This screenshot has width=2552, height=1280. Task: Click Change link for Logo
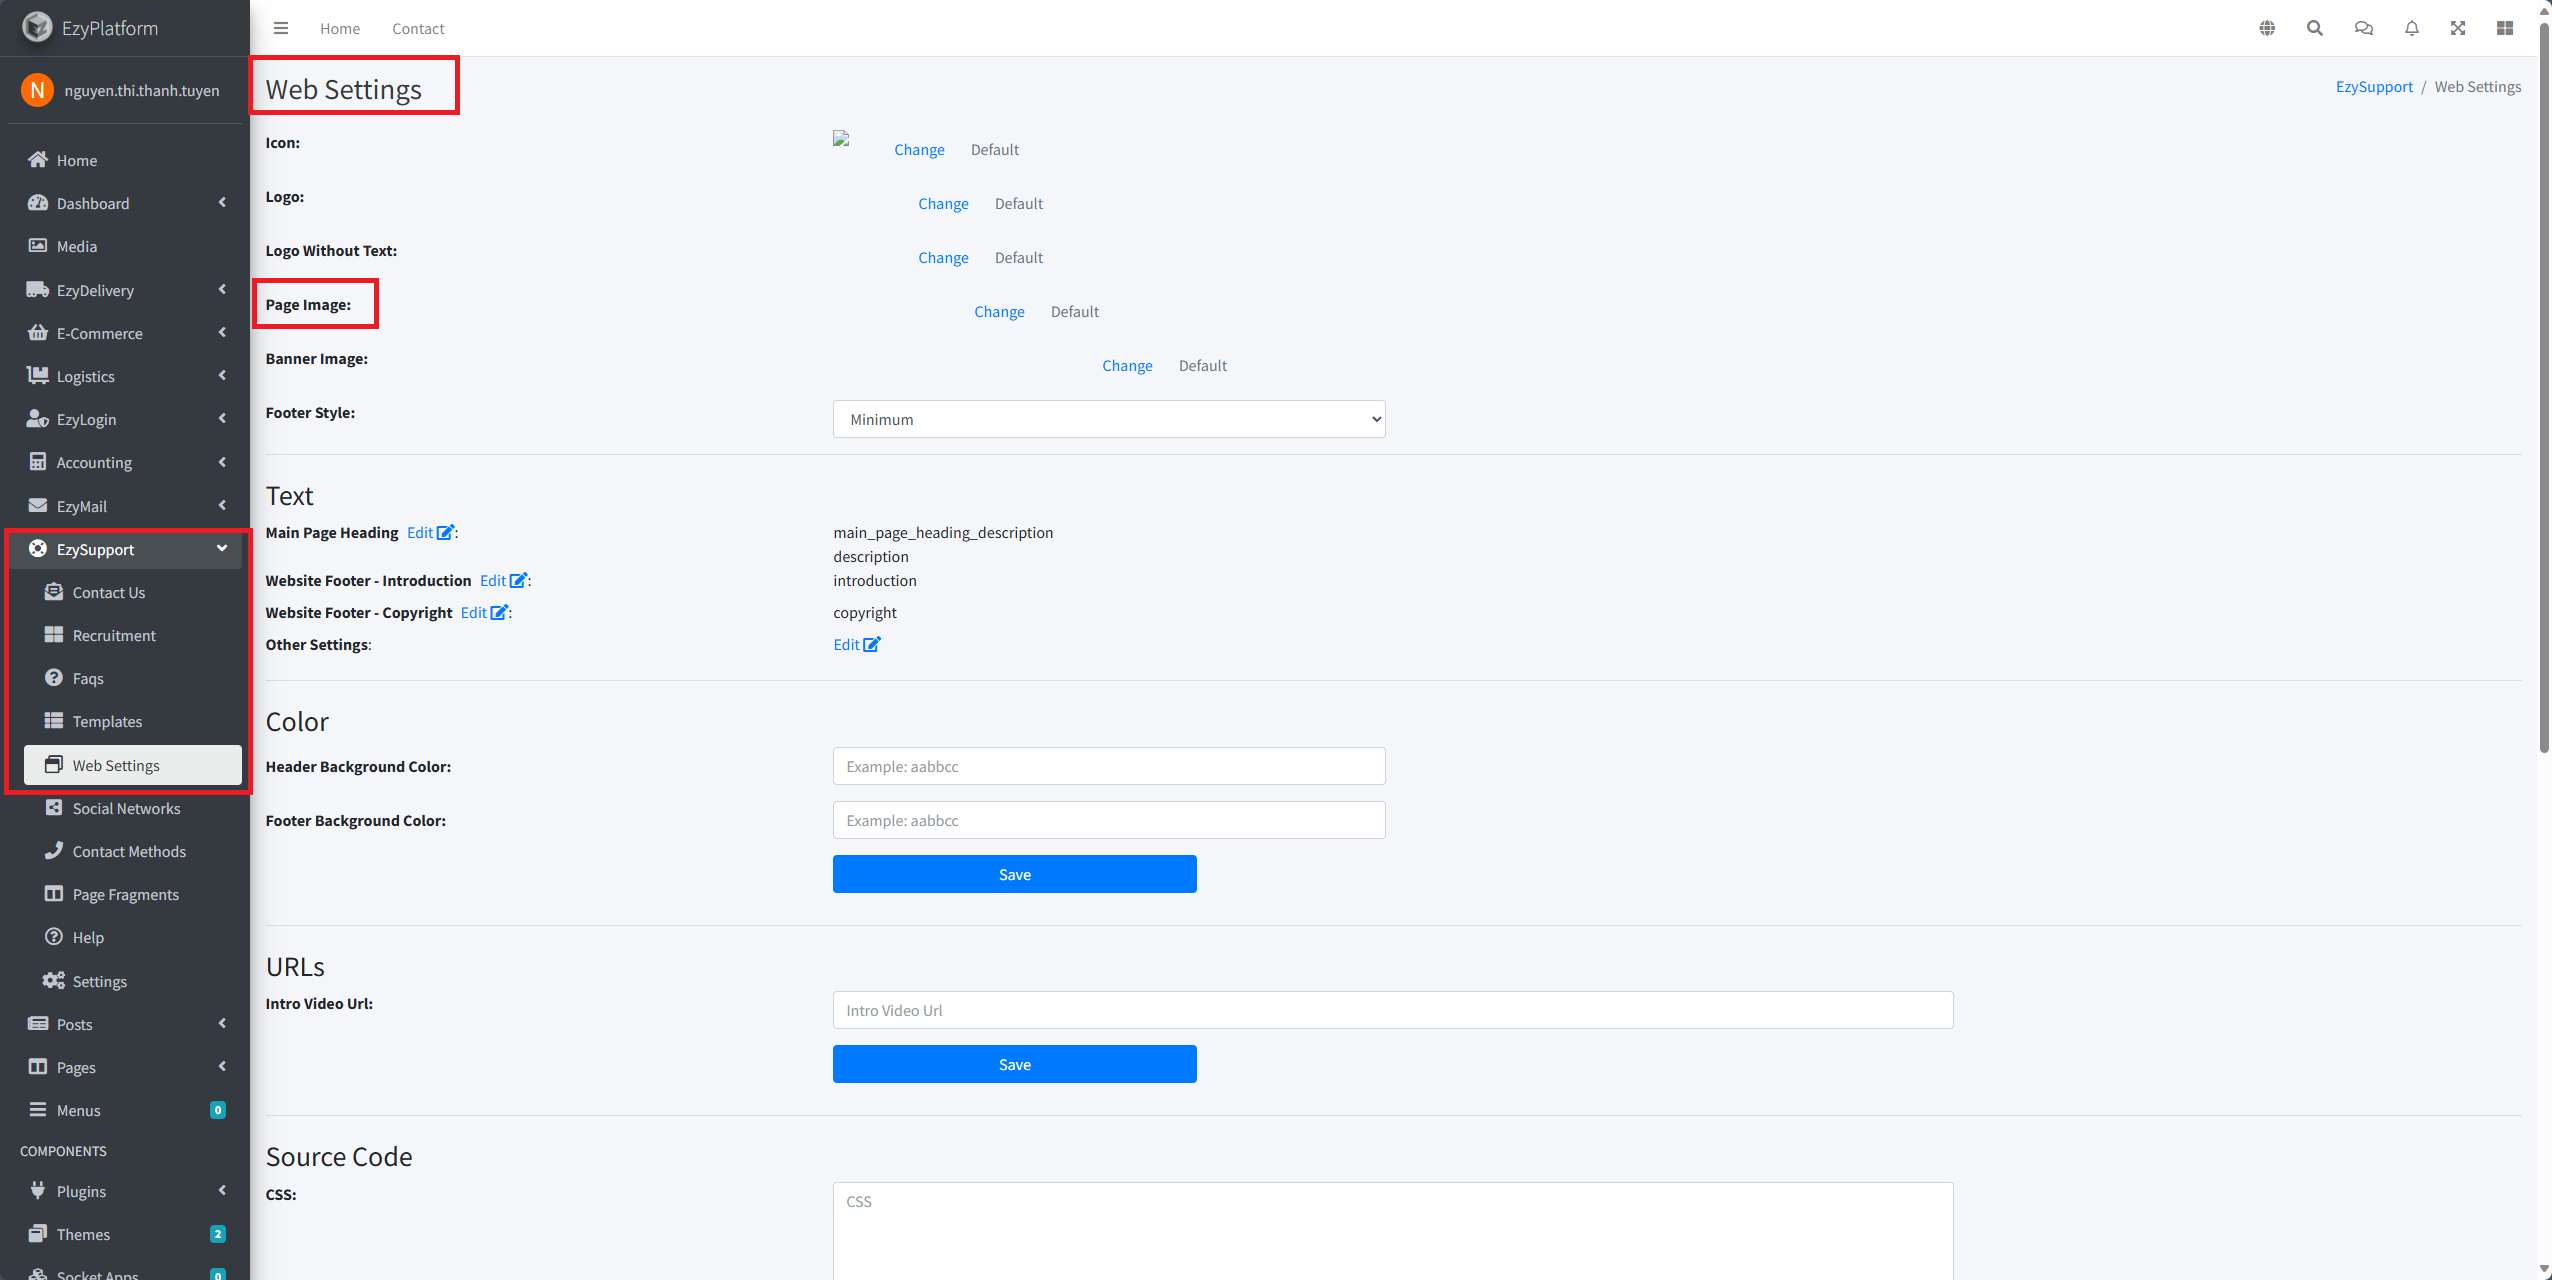(x=943, y=204)
